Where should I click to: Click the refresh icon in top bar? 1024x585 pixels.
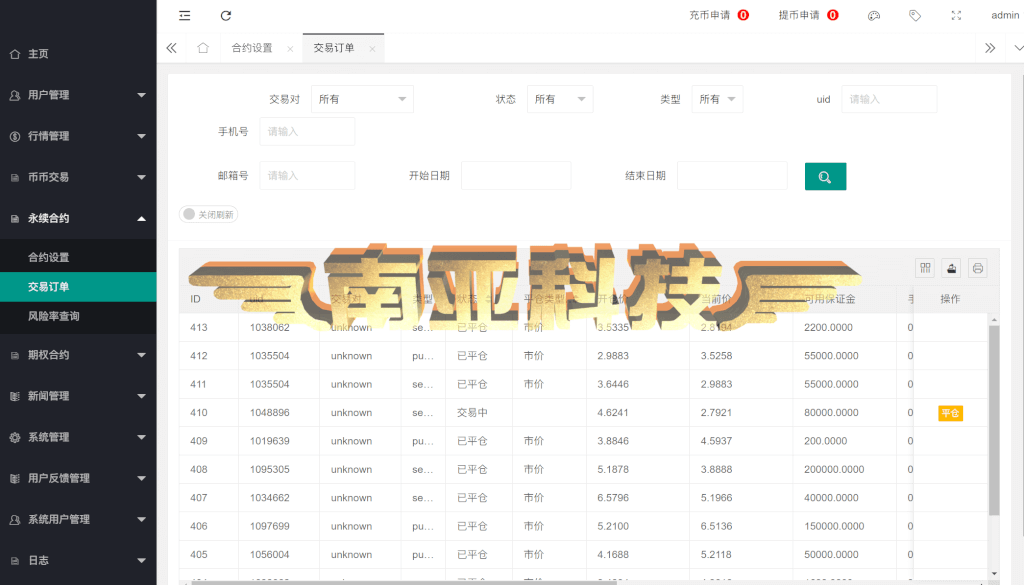click(x=226, y=16)
